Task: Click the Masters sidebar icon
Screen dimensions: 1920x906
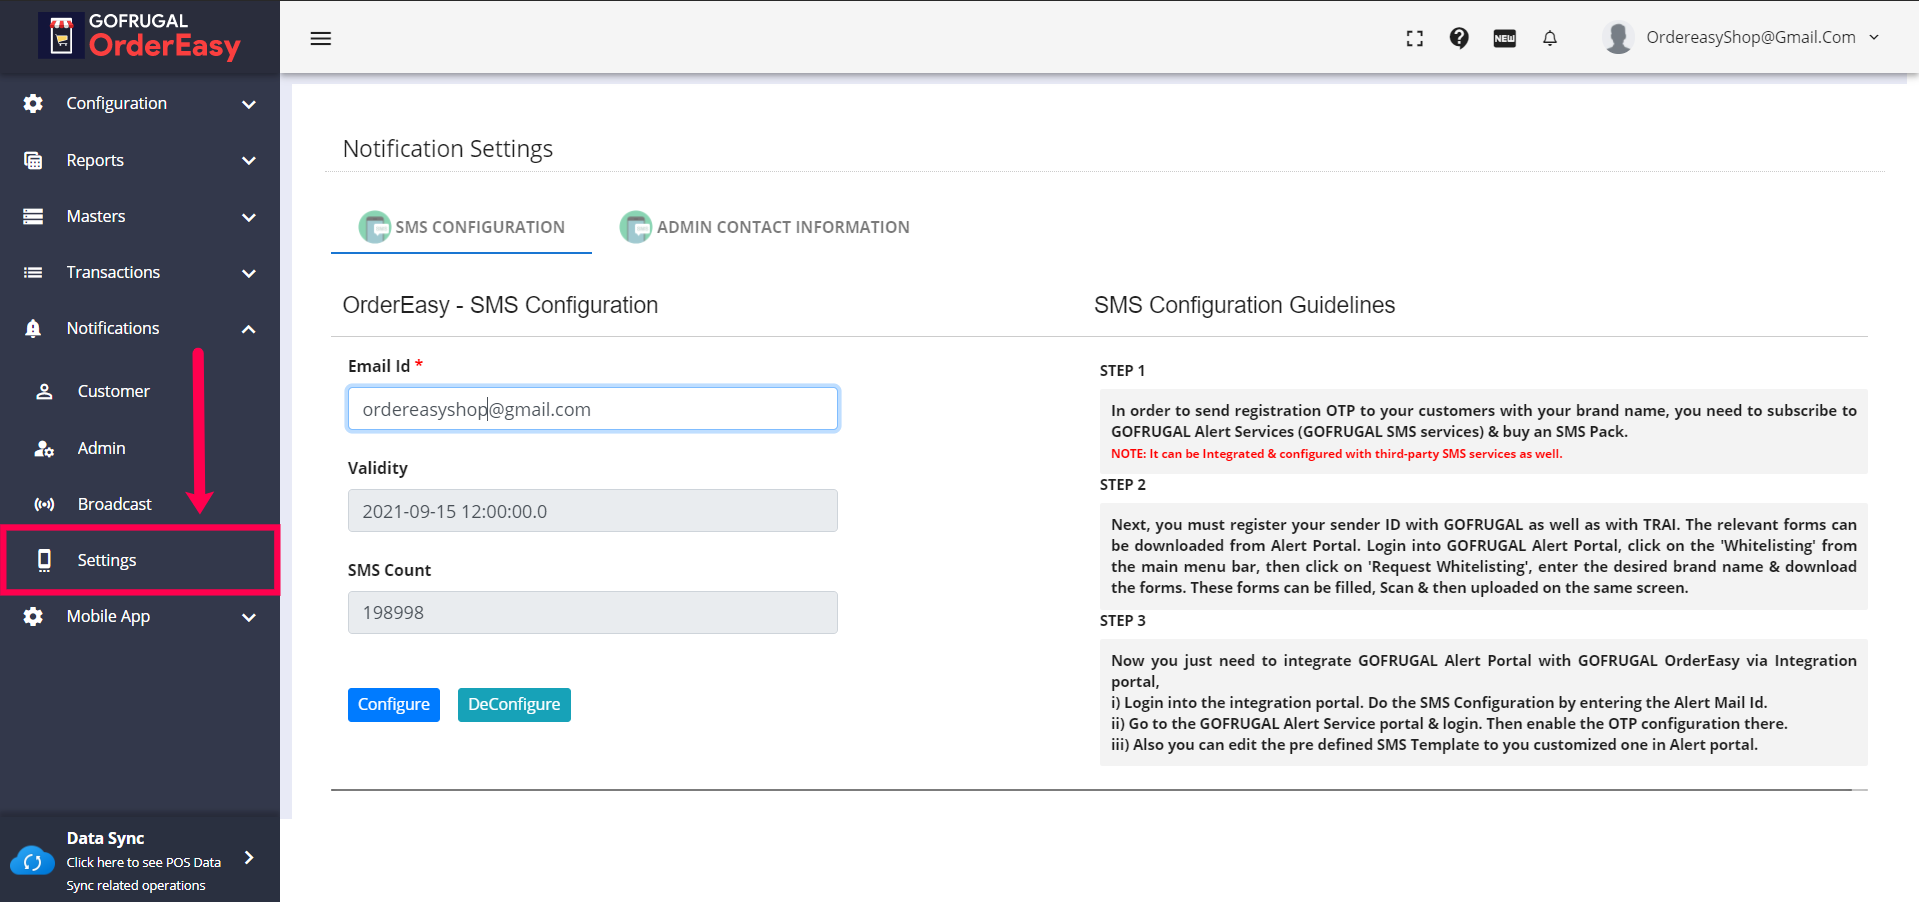Action: tap(33, 216)
